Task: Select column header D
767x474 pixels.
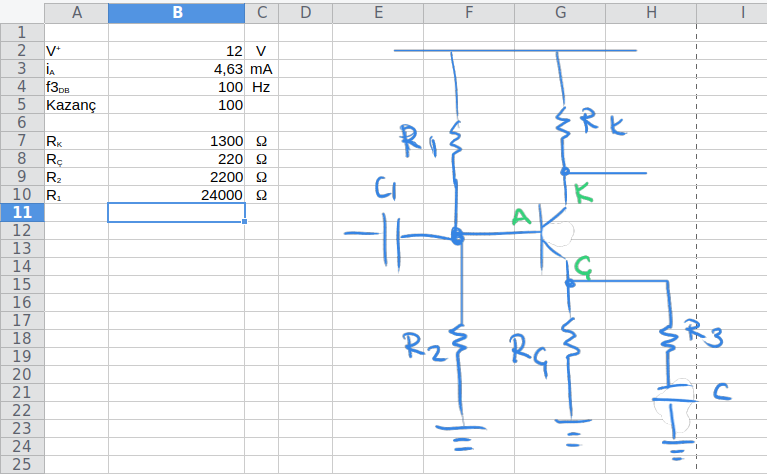Action: coord(306,13)
